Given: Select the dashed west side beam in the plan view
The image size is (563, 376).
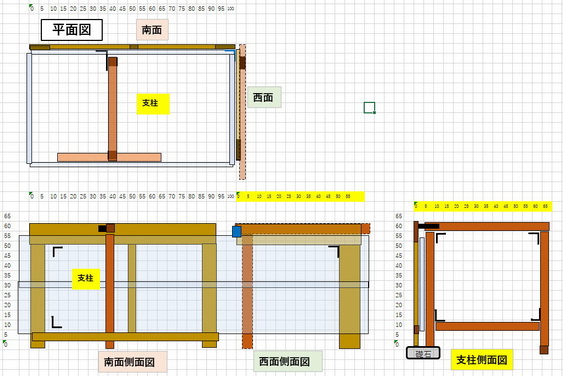Looking at the screenshot, I should (x=243, y=112).
